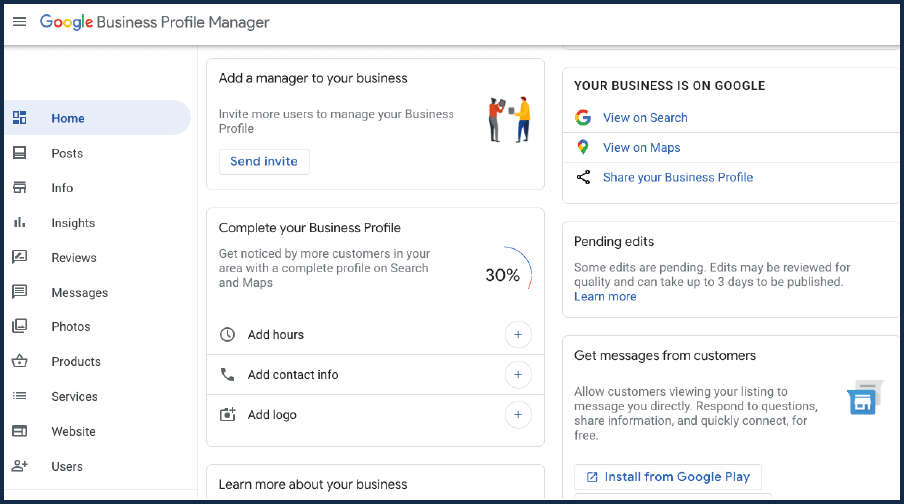The width and height of the screenshot is (904, 504).
Task: Click the Reviews sidebar icon
Action: point(20,257)
